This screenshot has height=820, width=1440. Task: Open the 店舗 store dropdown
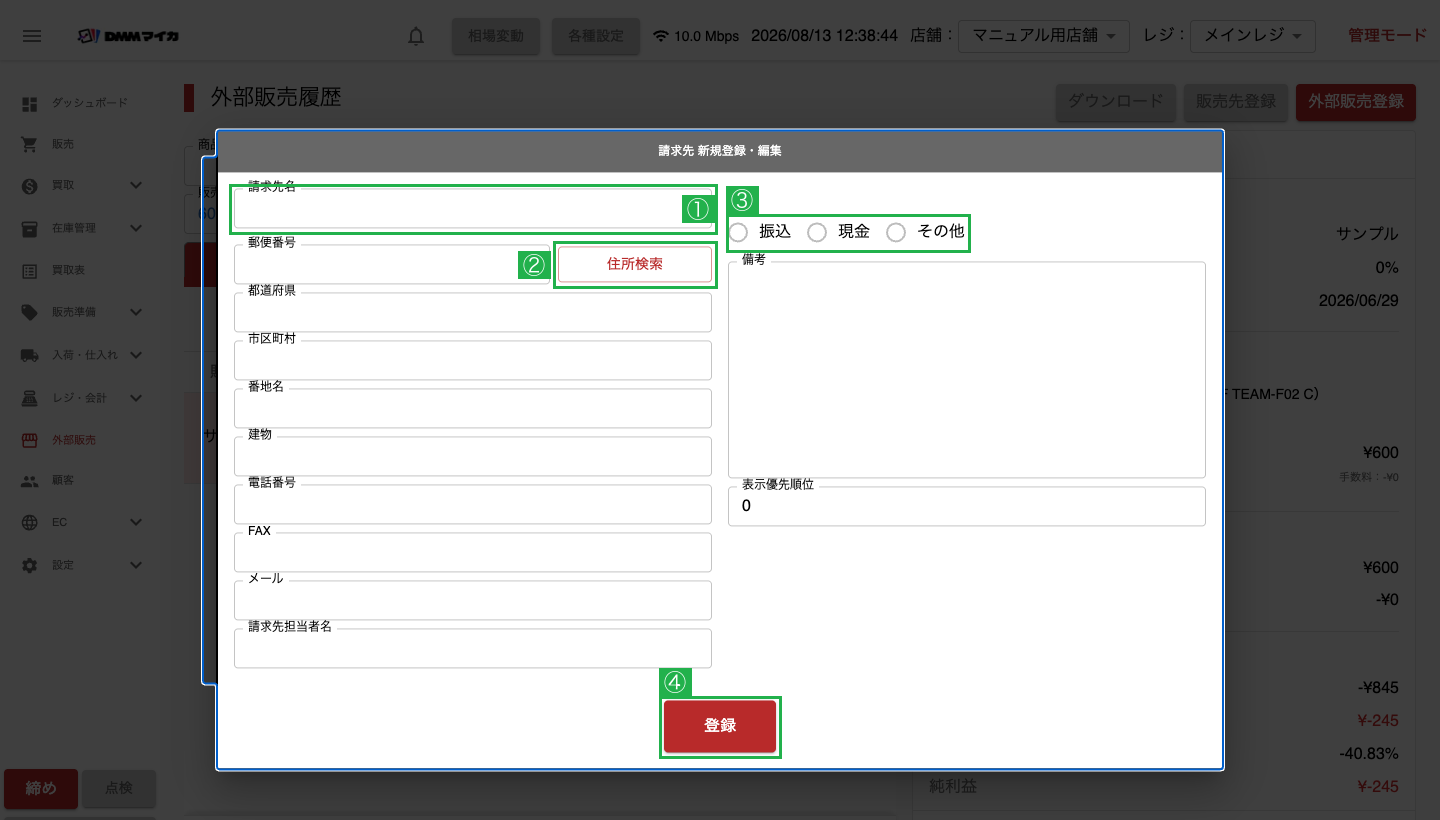coord(1044,36)
